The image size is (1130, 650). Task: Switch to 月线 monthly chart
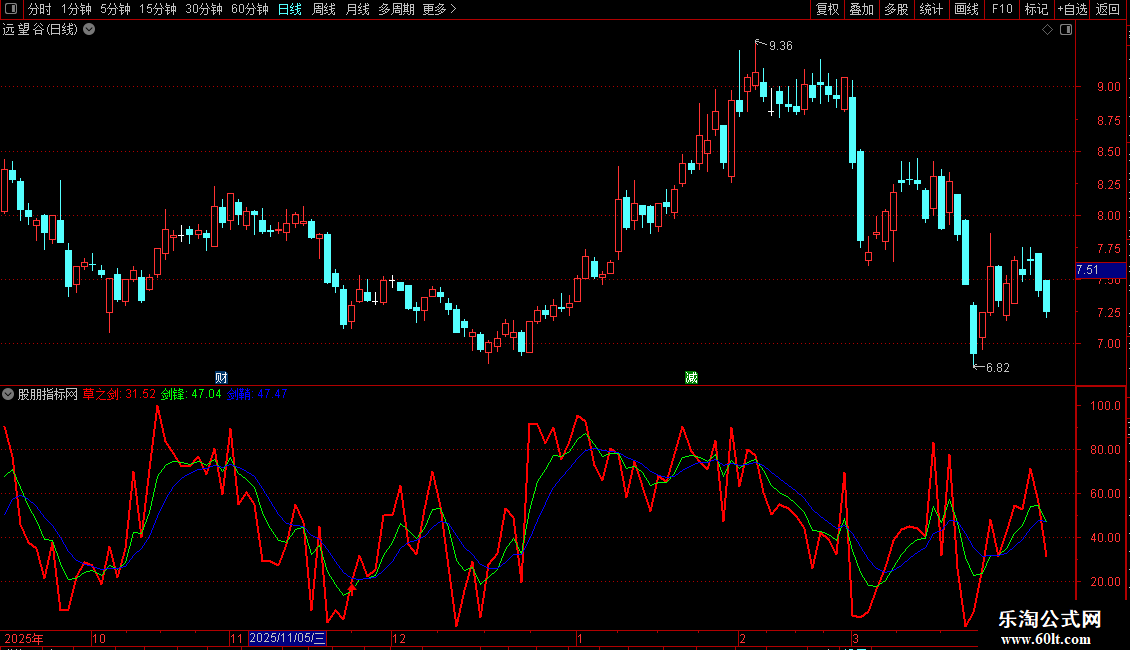pyautogui.click(x=357, y=9)
